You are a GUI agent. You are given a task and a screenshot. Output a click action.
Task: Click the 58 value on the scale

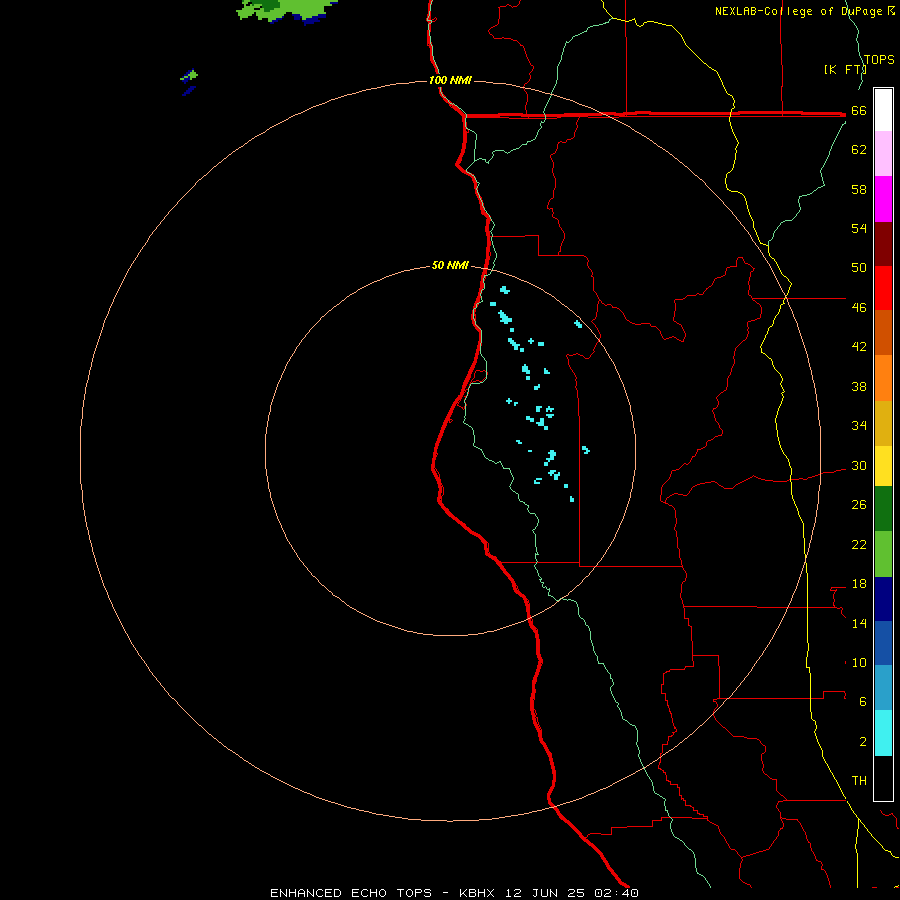[x=859, y=189]
